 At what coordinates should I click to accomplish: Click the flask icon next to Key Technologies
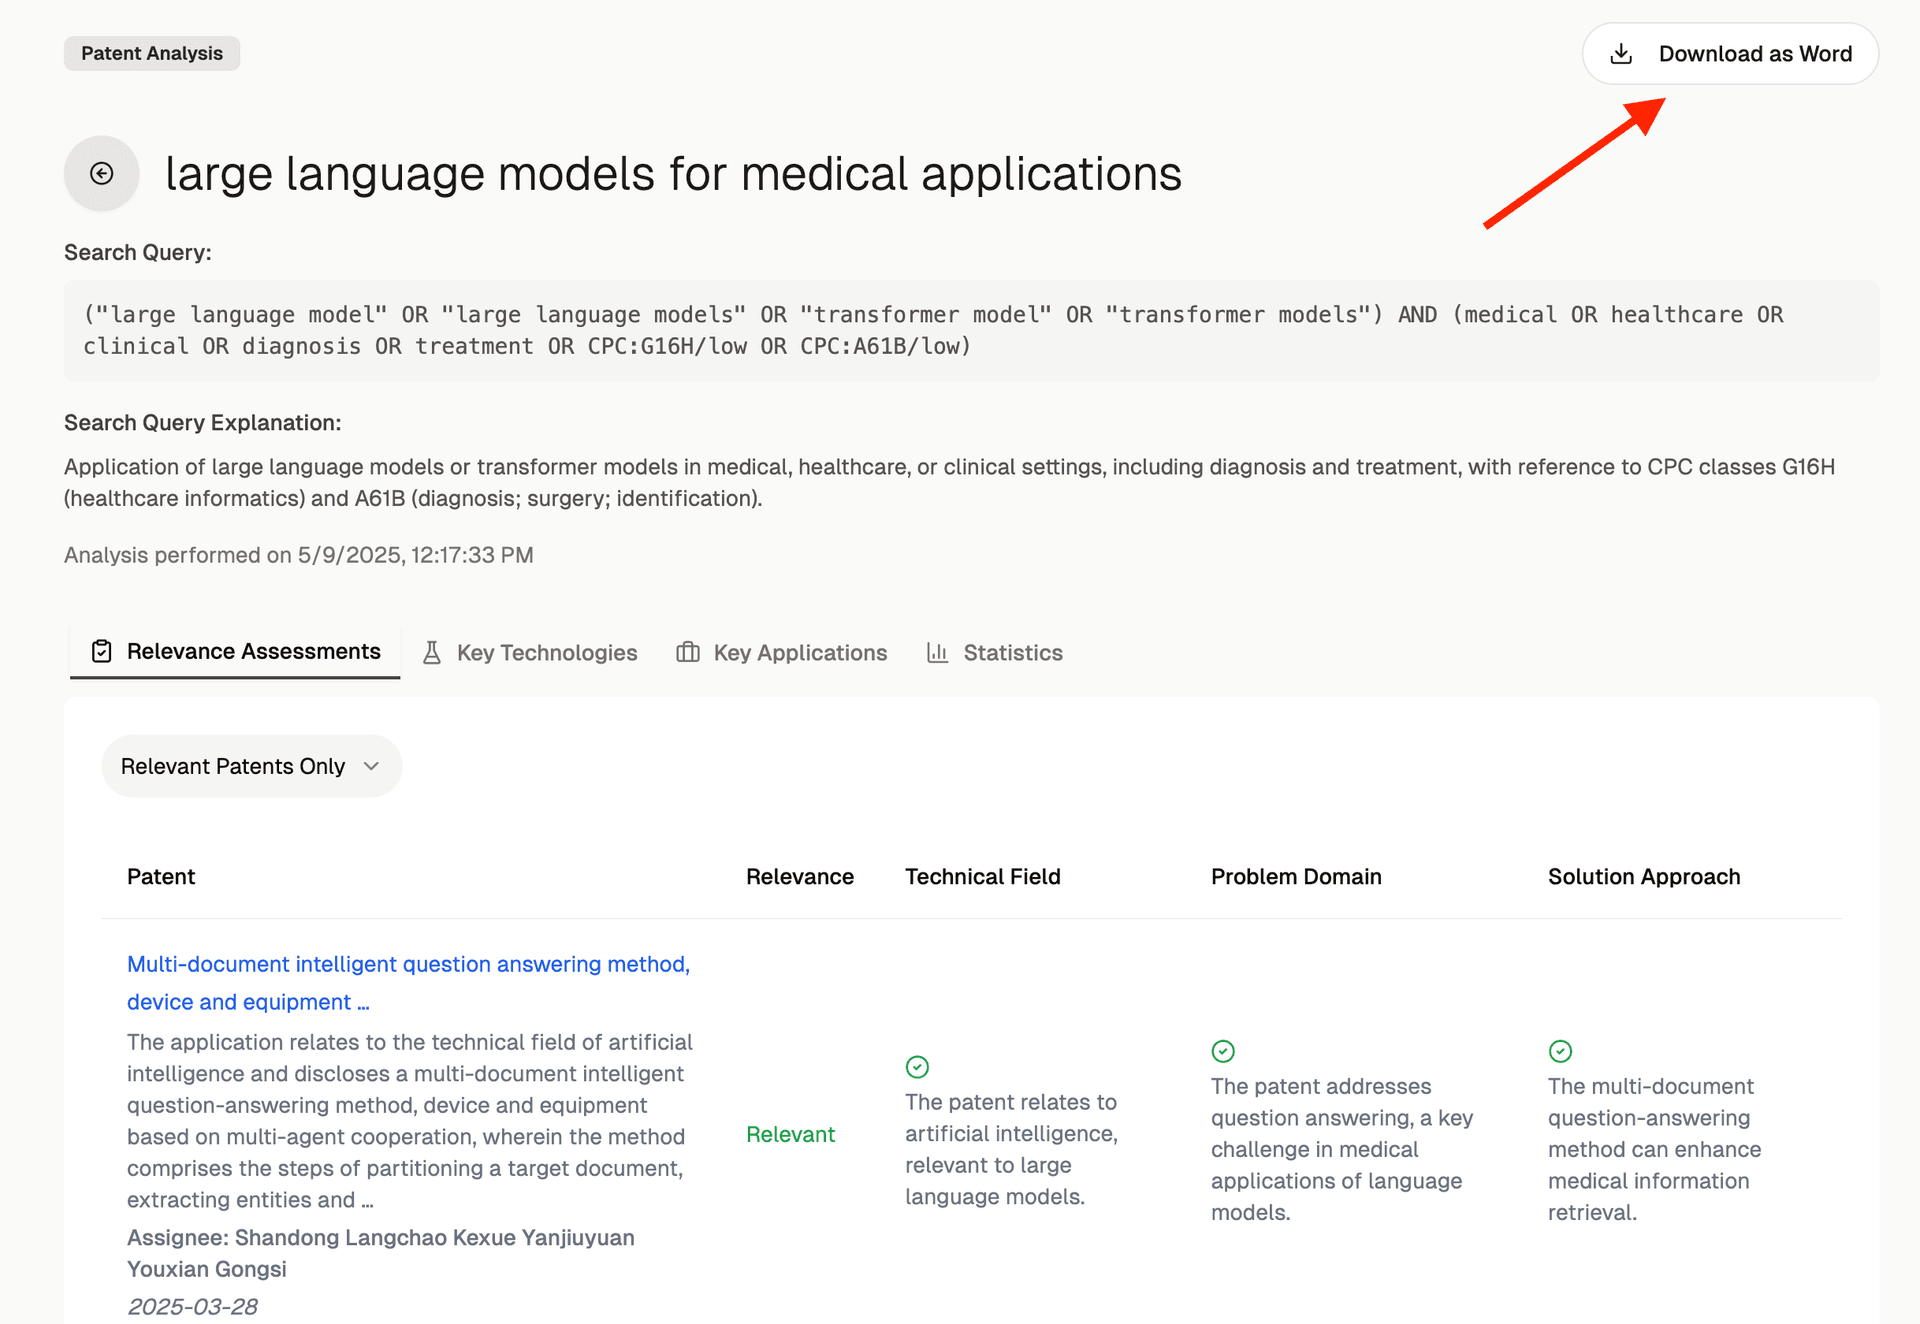pos(432,652)
